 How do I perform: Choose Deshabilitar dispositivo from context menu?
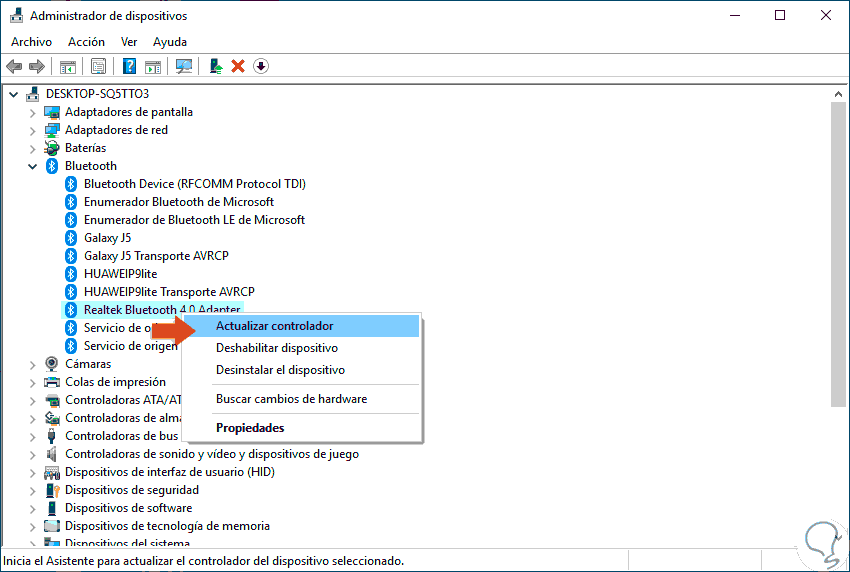coord(300,348)
